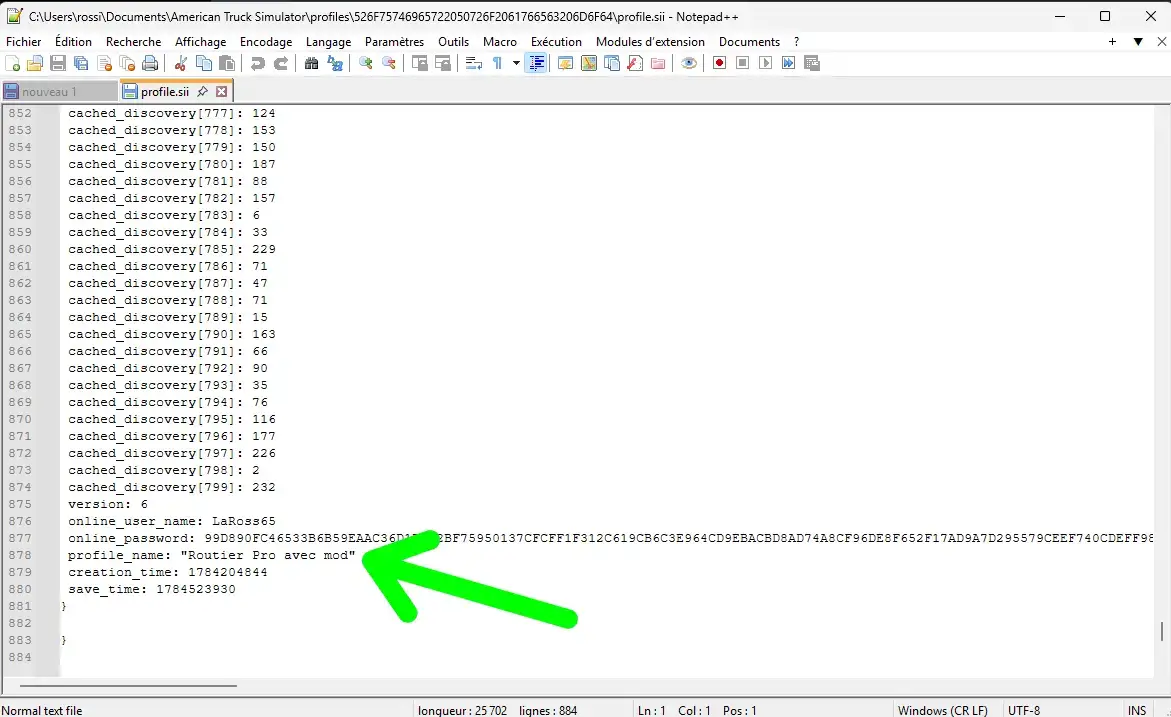Click the Play macro icon
The height and width of the screenshot is (717, 1171).
coord(765,63)
